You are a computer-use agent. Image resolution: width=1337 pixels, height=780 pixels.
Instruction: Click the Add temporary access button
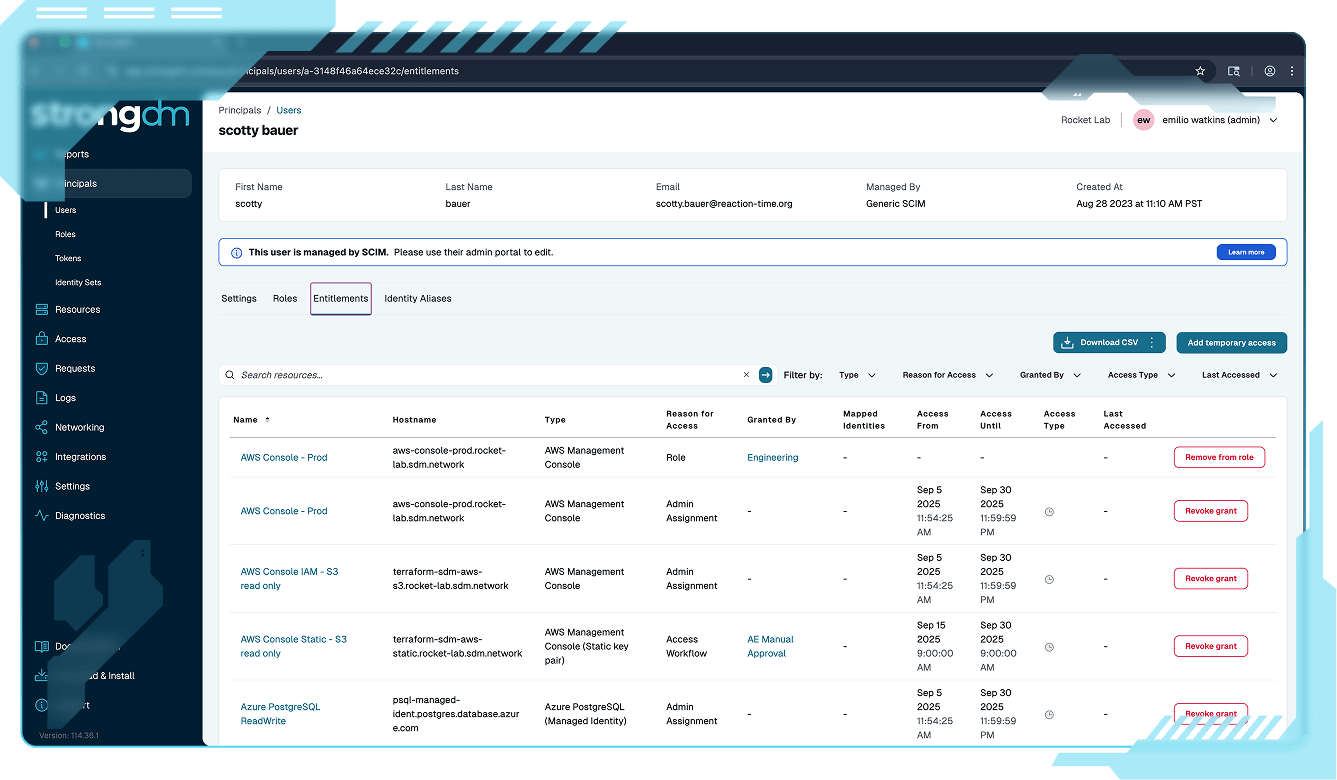click(x=1231, y=343)
